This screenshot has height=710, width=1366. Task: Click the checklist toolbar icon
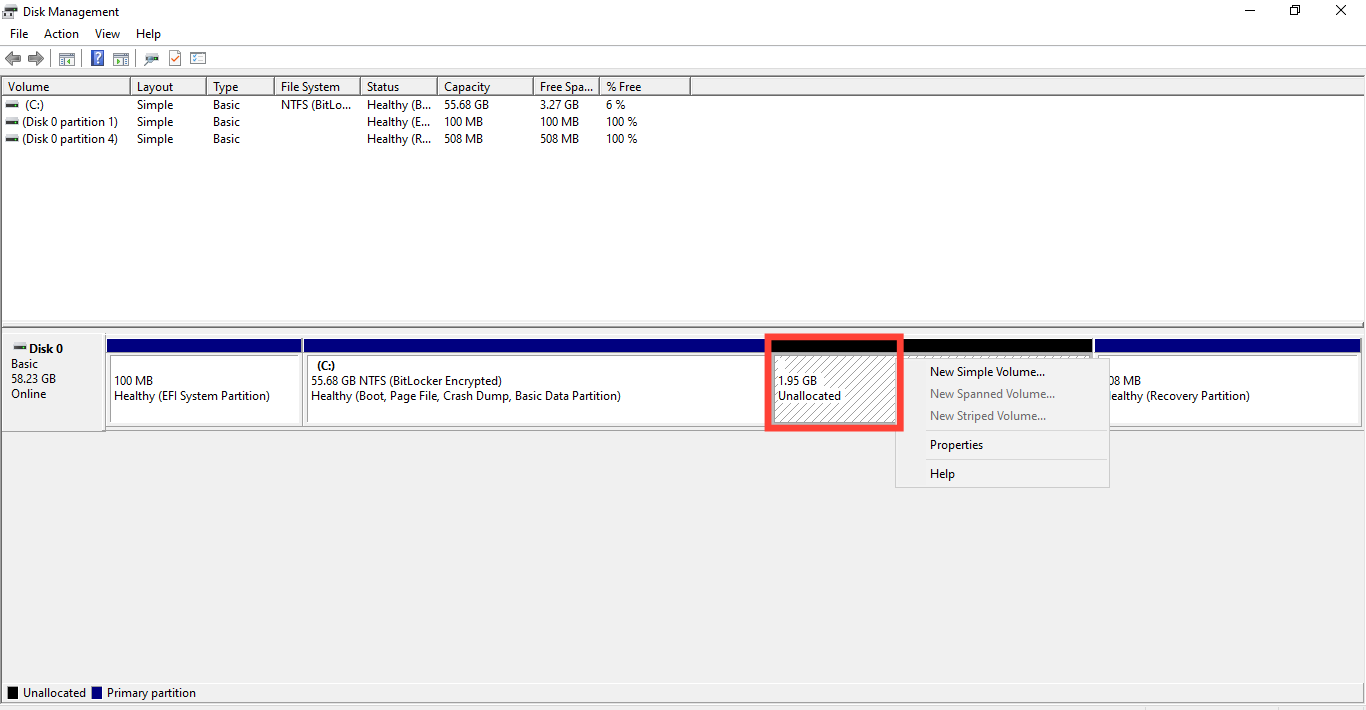pos(197,58)
